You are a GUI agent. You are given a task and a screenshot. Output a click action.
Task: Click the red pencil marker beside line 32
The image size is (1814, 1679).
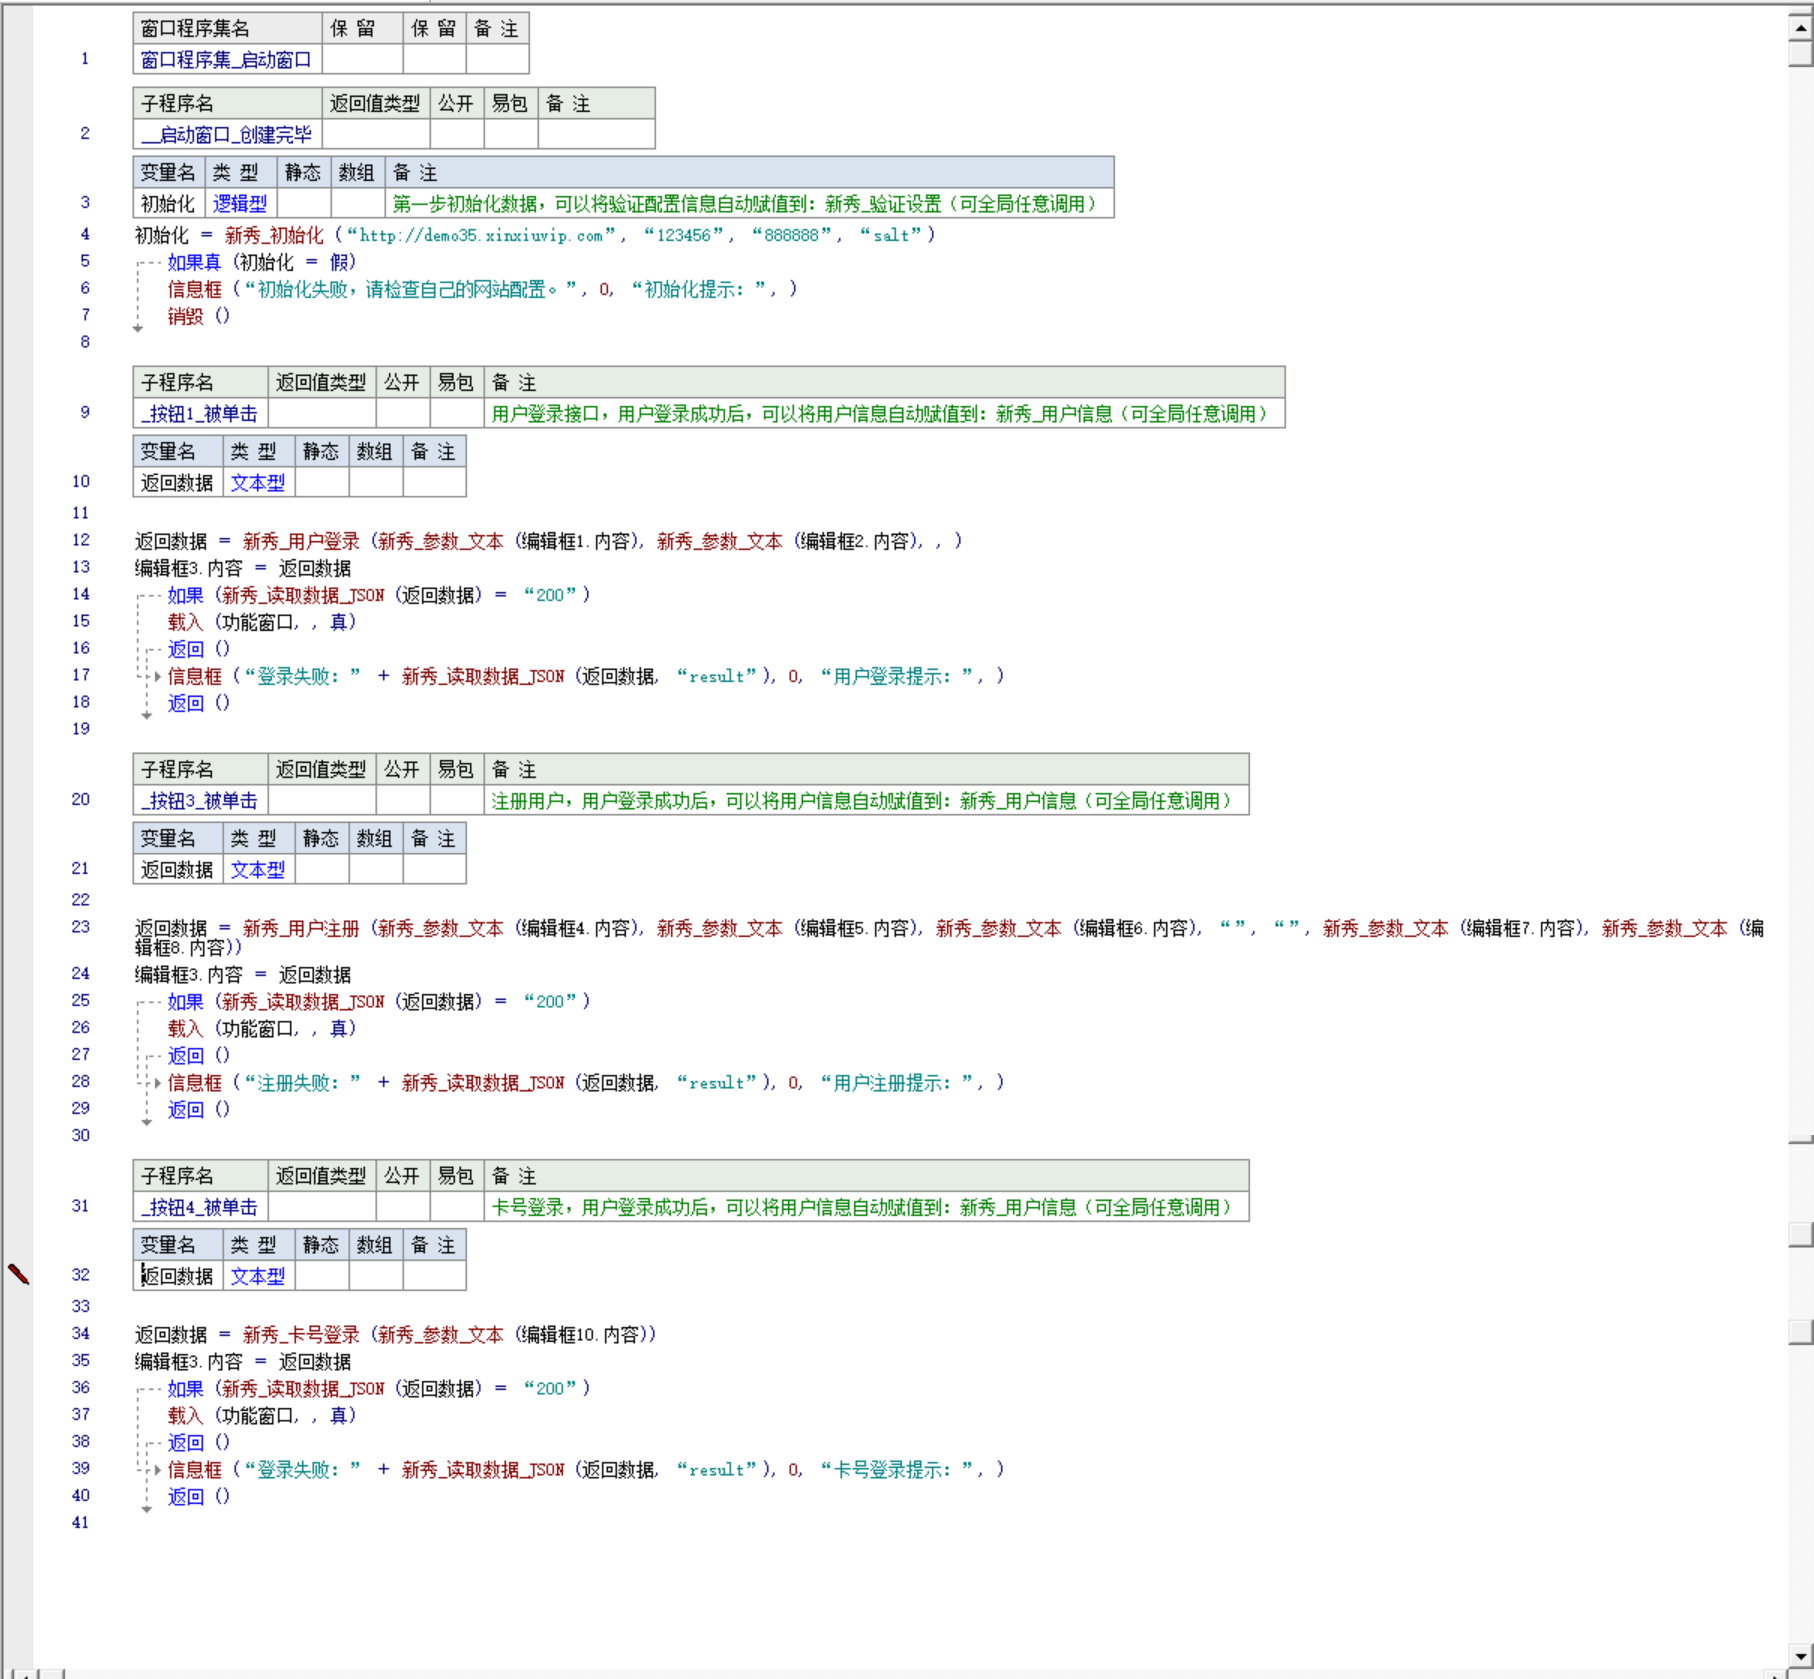18,1274
